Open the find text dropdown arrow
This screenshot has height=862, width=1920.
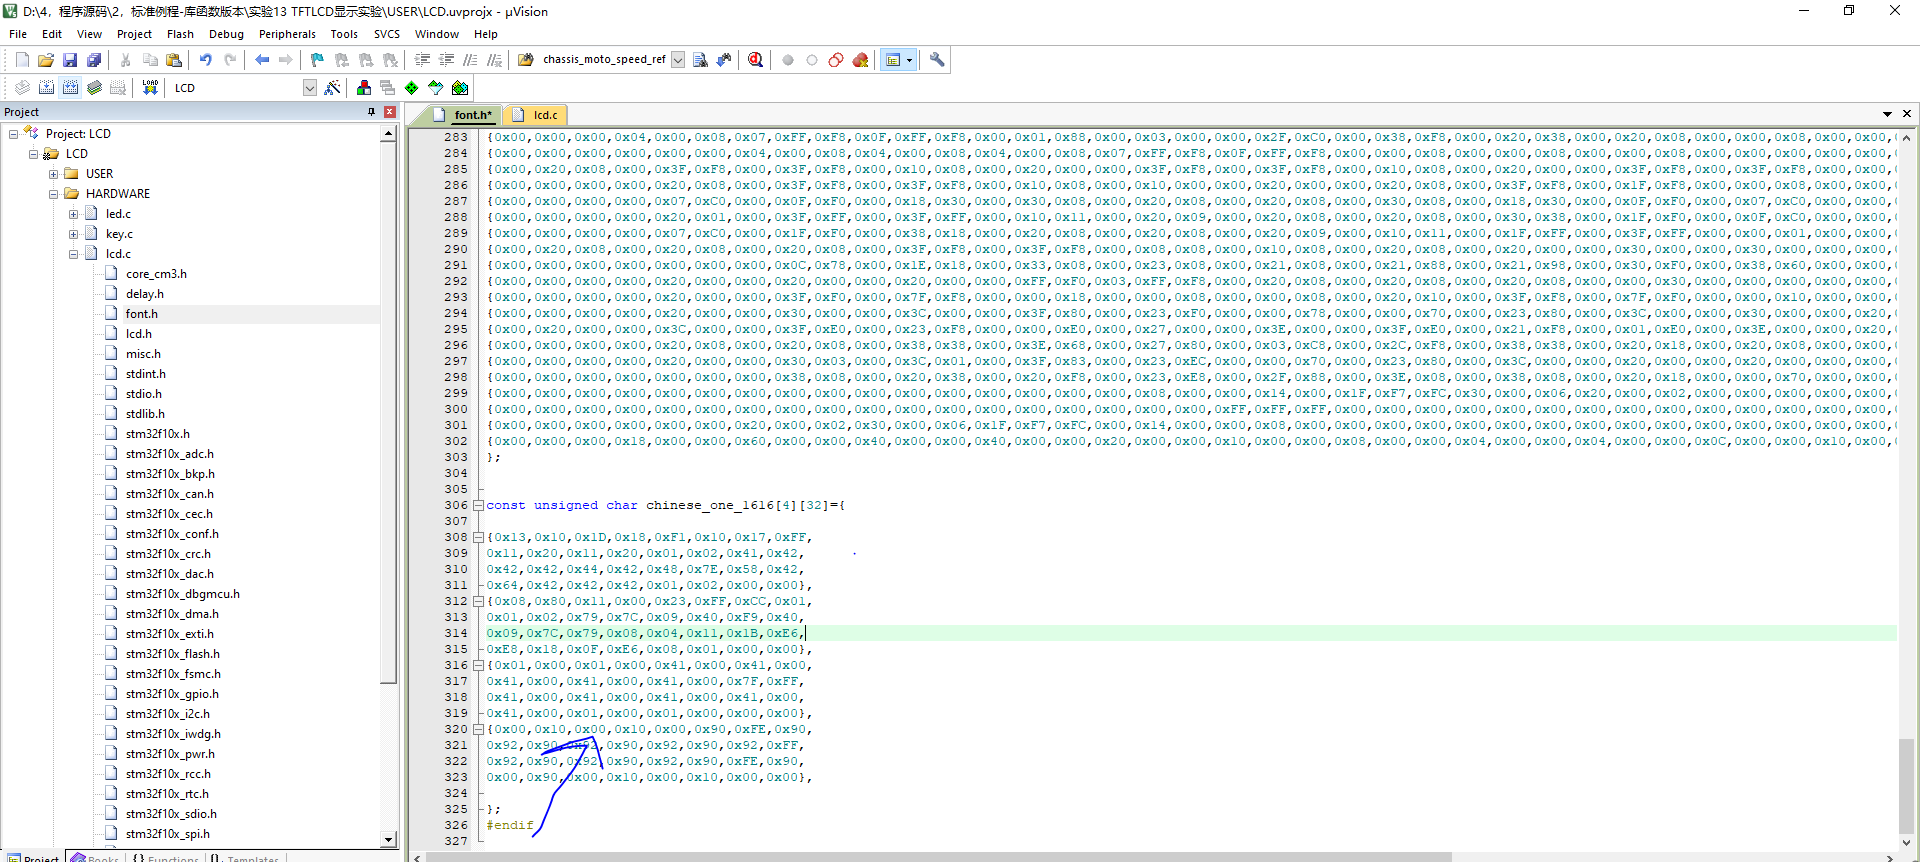tap(678, 60)
